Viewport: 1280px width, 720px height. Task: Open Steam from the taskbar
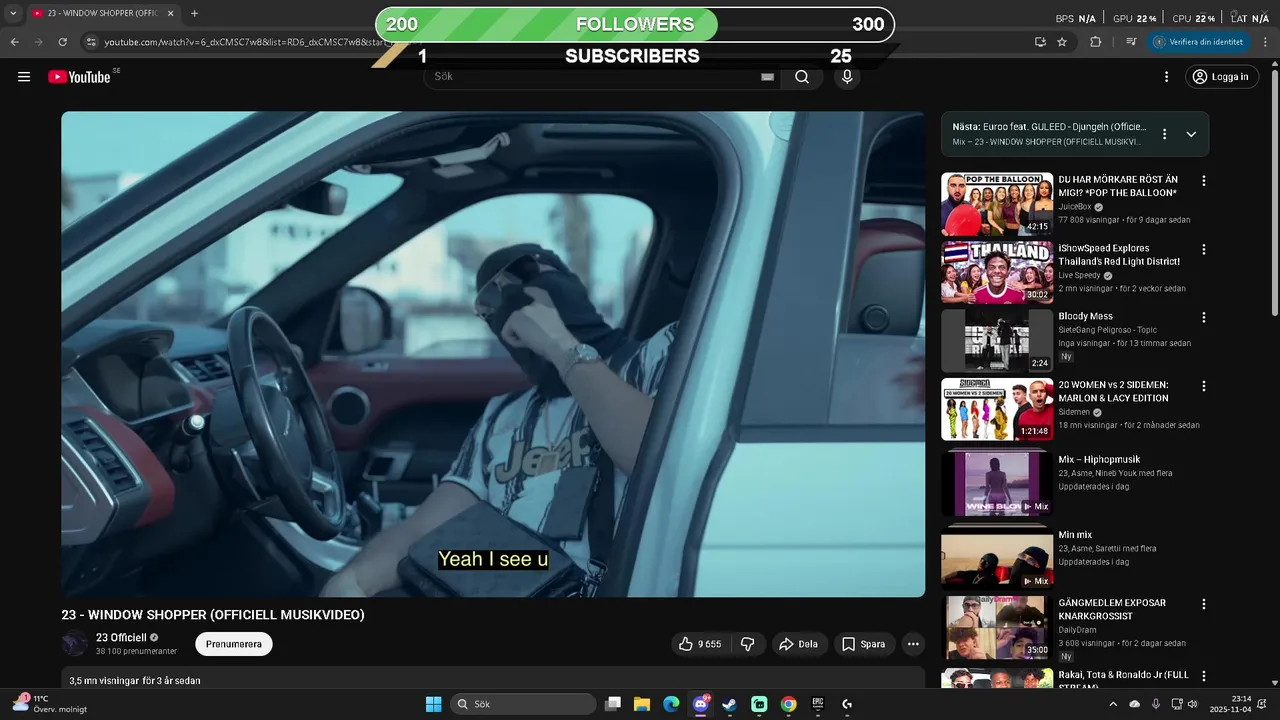pos(729,704)
